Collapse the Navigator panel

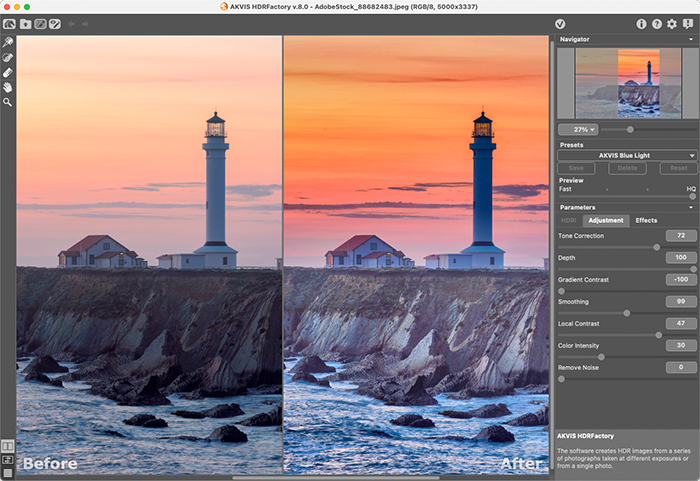692,39
